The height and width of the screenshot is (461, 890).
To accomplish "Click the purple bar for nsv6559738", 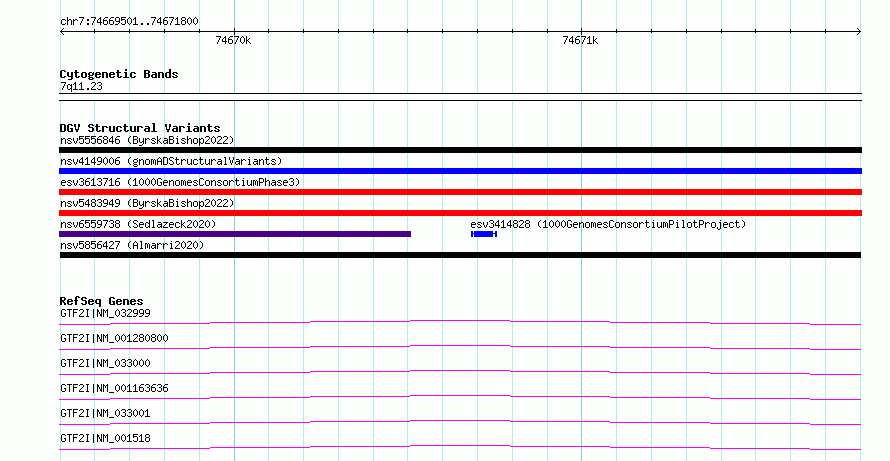I will click(x=235, y=234).
